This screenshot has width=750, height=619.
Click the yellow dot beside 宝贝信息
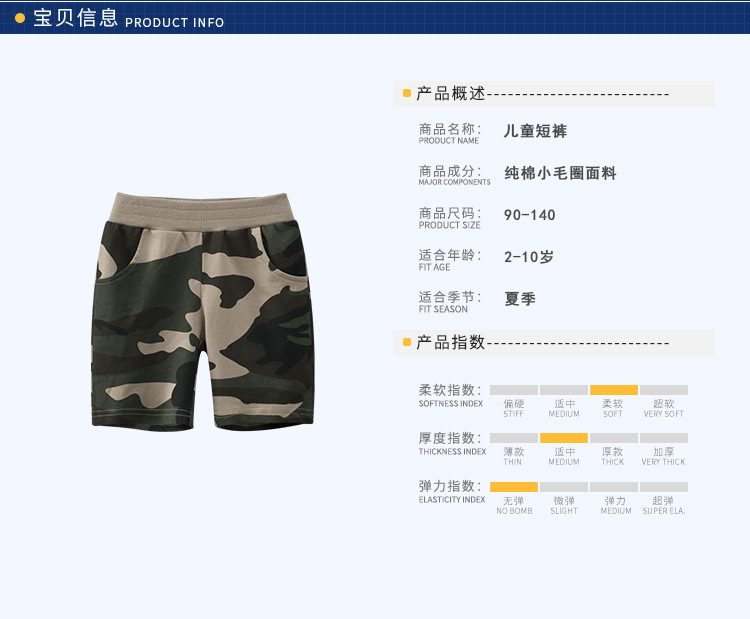point(20,19)
